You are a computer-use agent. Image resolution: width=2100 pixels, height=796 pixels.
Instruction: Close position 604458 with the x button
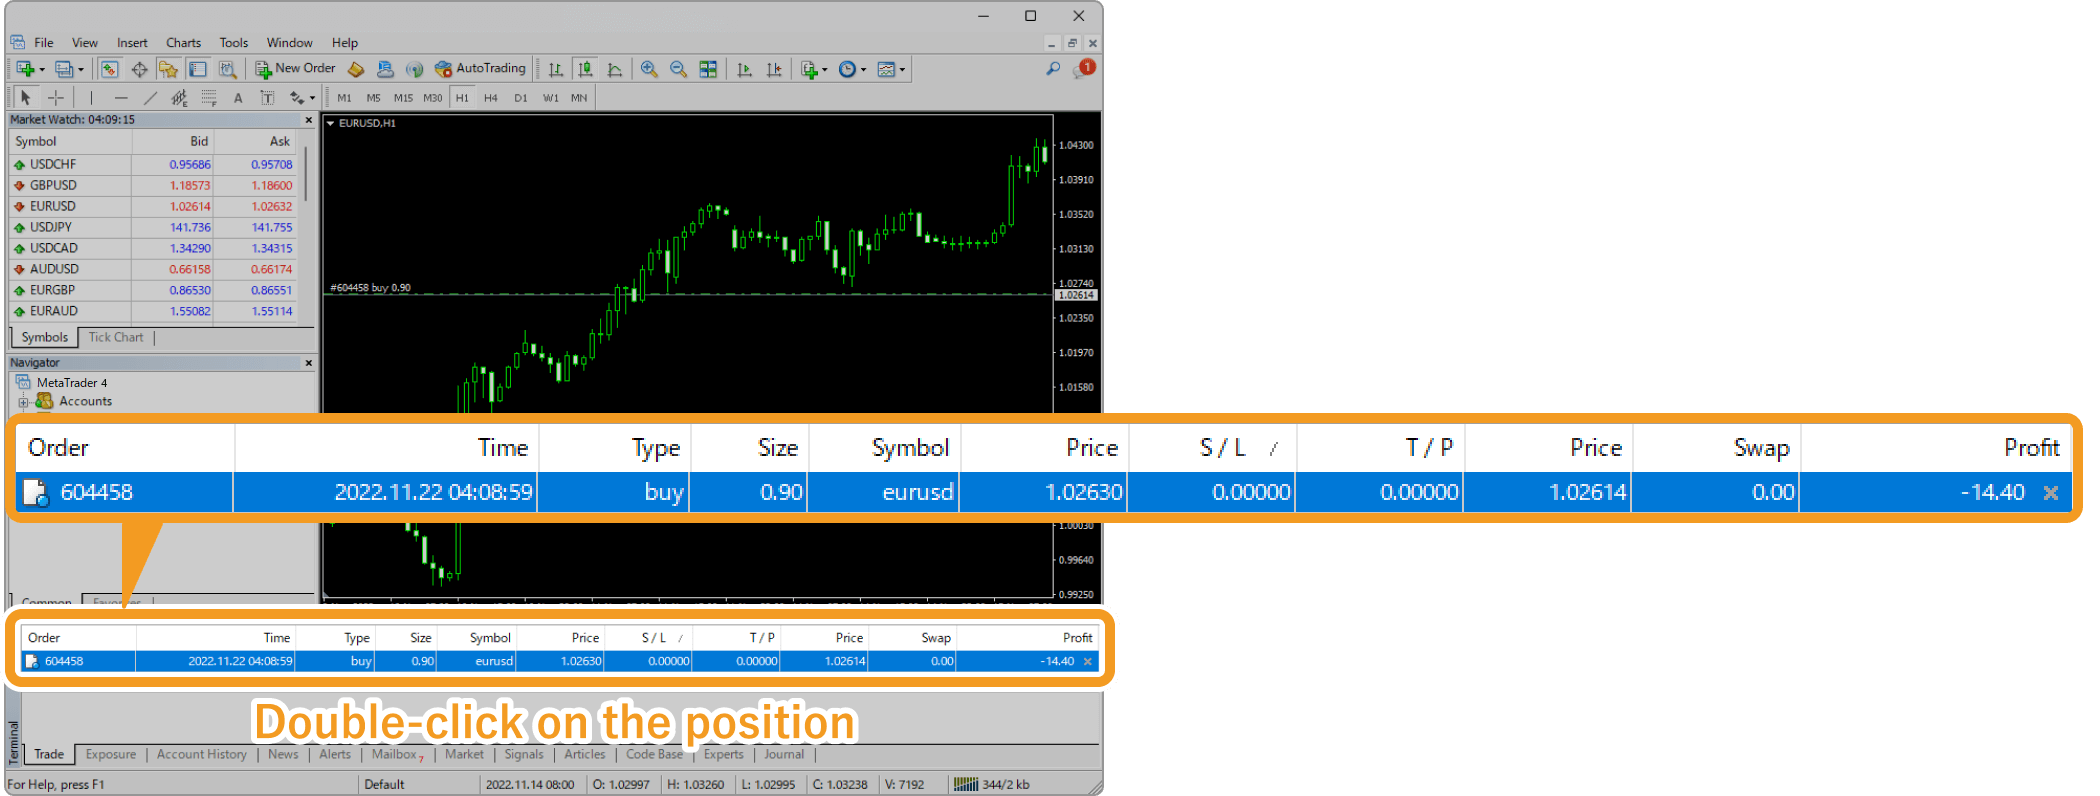[x=1088, y=661]
